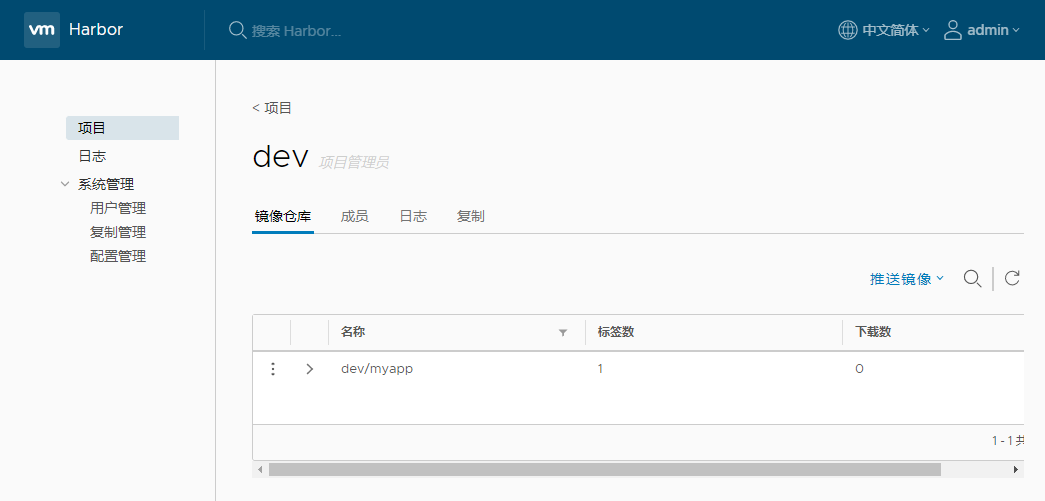1045x501 pixels.
Task: Click the horizontal scrollbar right arrow
Action: coord(1016,469)
